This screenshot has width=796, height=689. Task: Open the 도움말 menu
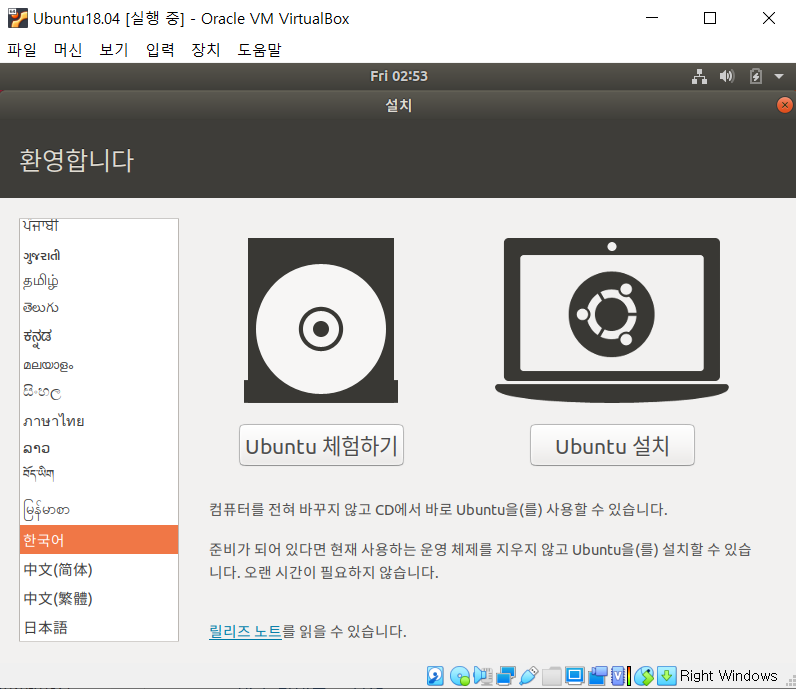[259, 50]
